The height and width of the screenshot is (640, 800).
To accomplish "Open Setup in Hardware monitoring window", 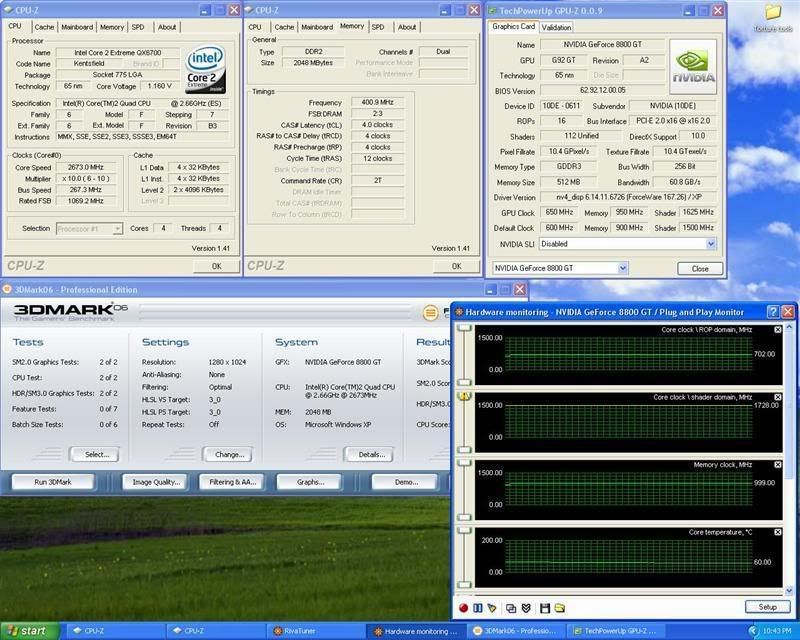I will click(767, 607).
